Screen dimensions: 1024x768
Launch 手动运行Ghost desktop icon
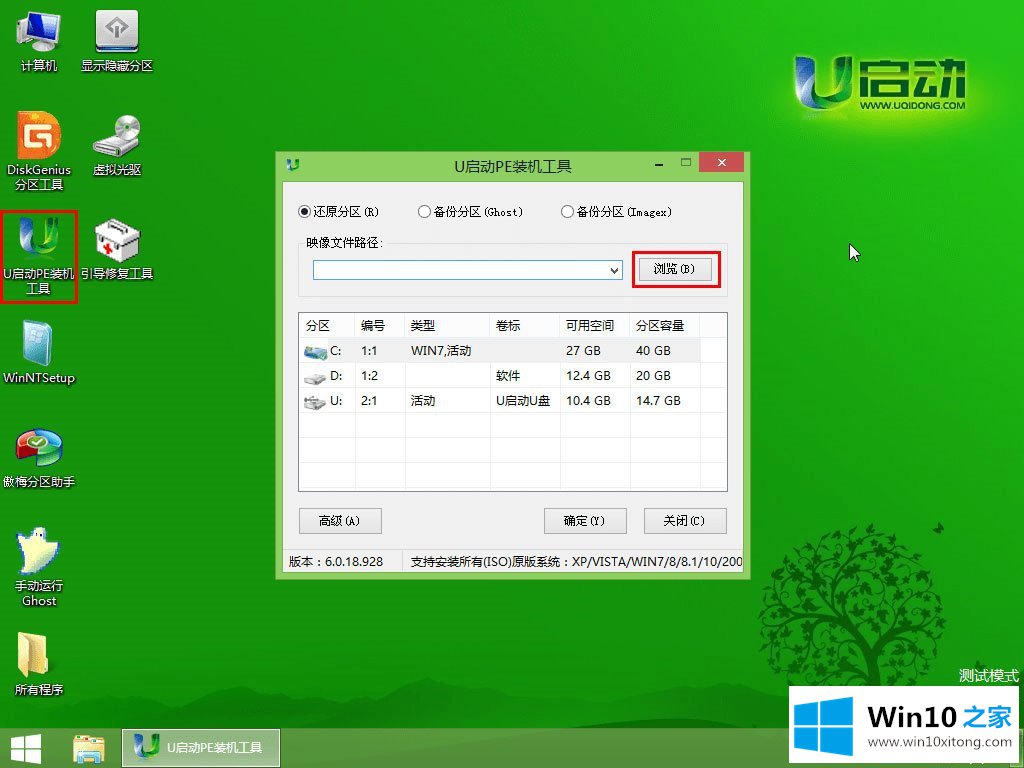click(39, 567)
